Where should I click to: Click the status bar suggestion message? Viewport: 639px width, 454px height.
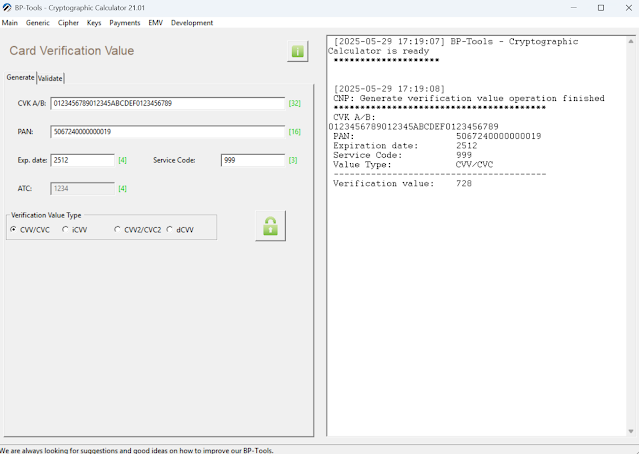[x=137, y=450]
